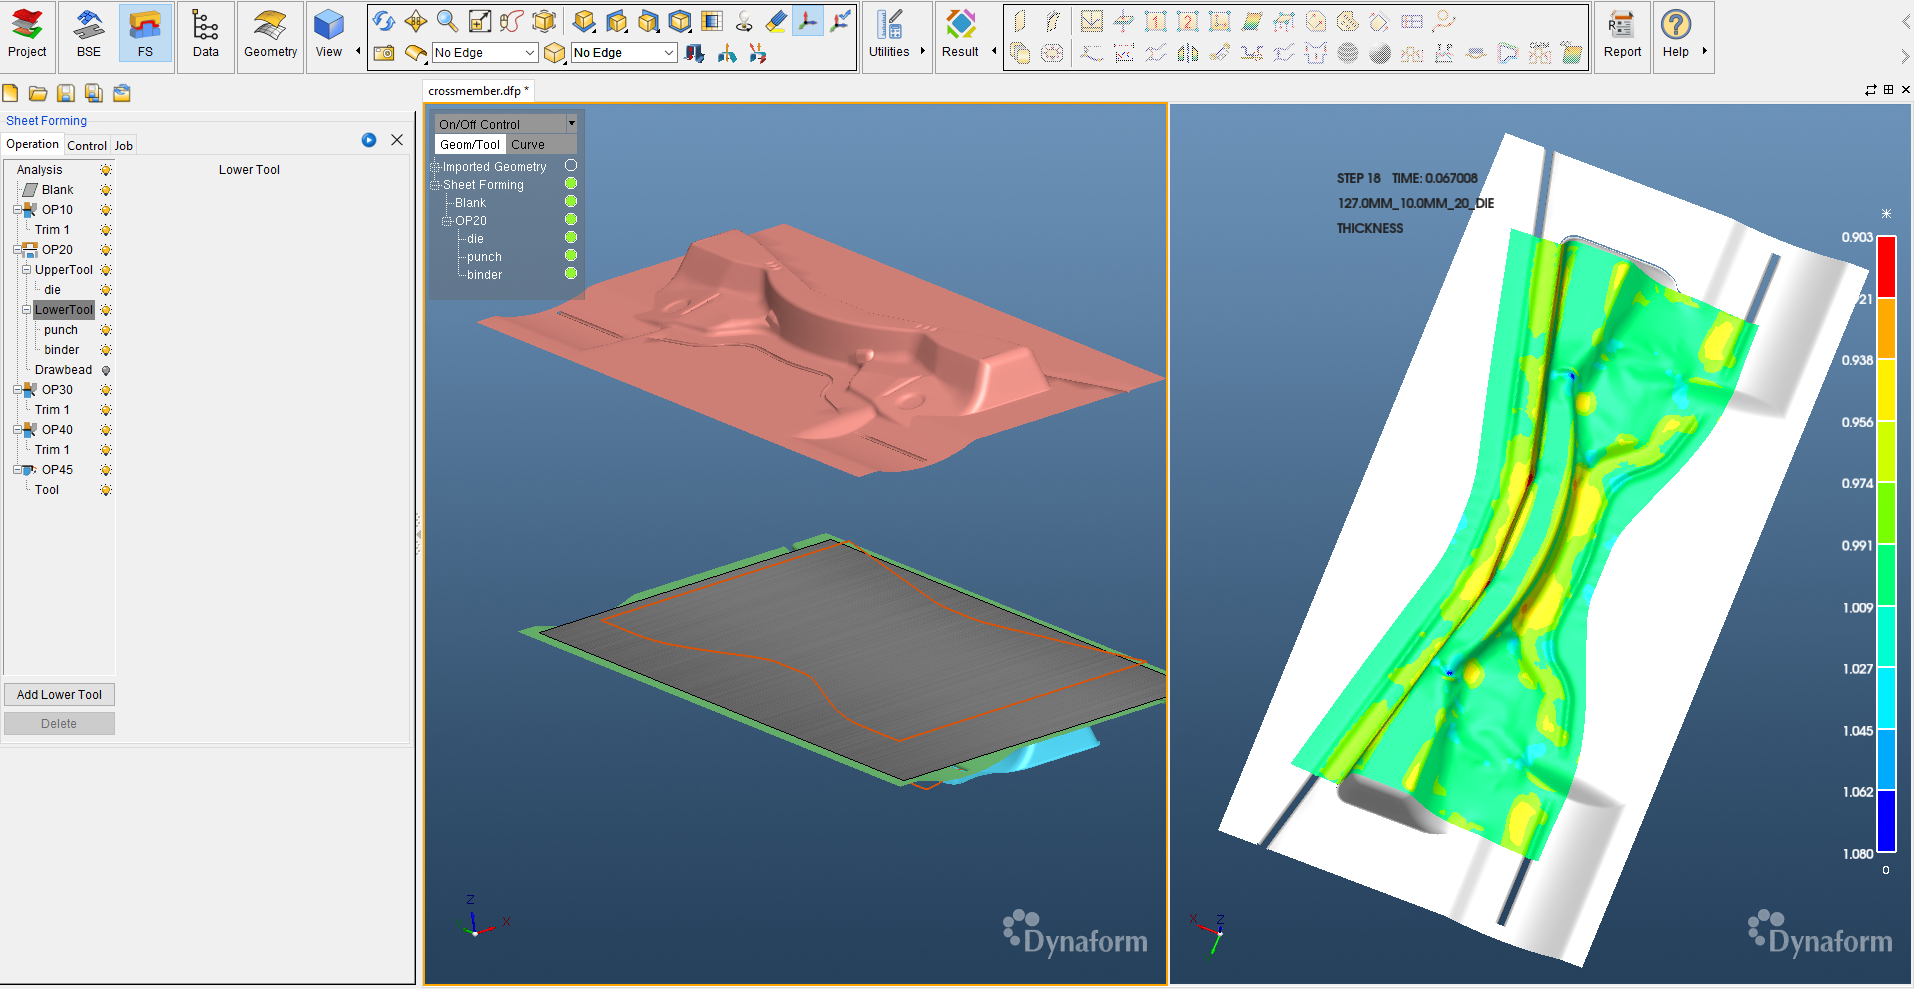Click the blue run play icon
Viewport: 1914px width, 989px height.
369,140
